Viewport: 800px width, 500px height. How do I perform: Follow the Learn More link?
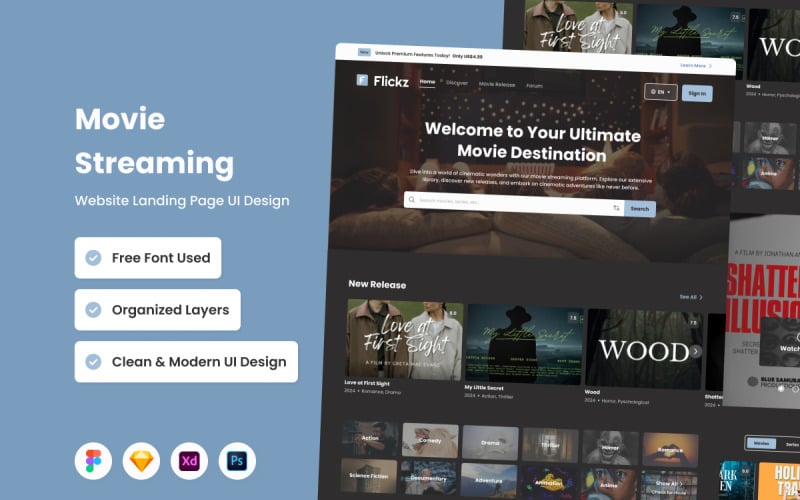[x=693, y=65]
